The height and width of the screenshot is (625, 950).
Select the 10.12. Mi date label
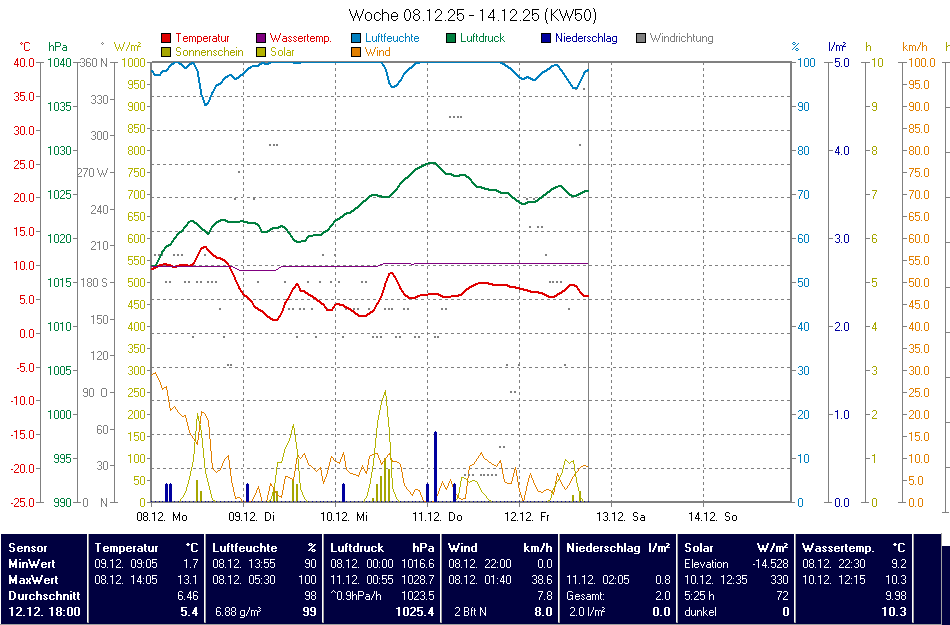pyautogui.click(x=345, y=517)
